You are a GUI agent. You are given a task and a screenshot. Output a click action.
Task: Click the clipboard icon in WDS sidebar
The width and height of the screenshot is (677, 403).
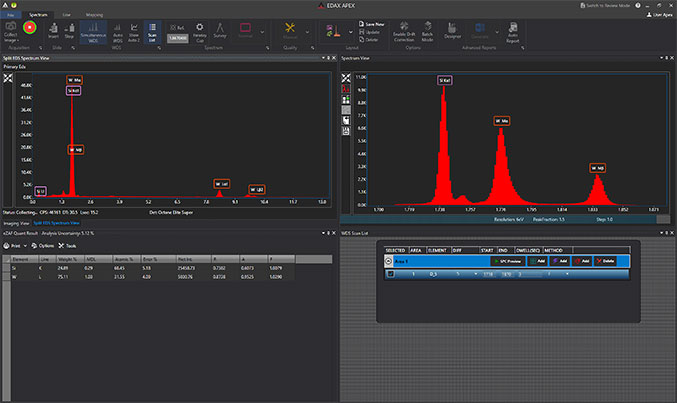coord(346,121)
